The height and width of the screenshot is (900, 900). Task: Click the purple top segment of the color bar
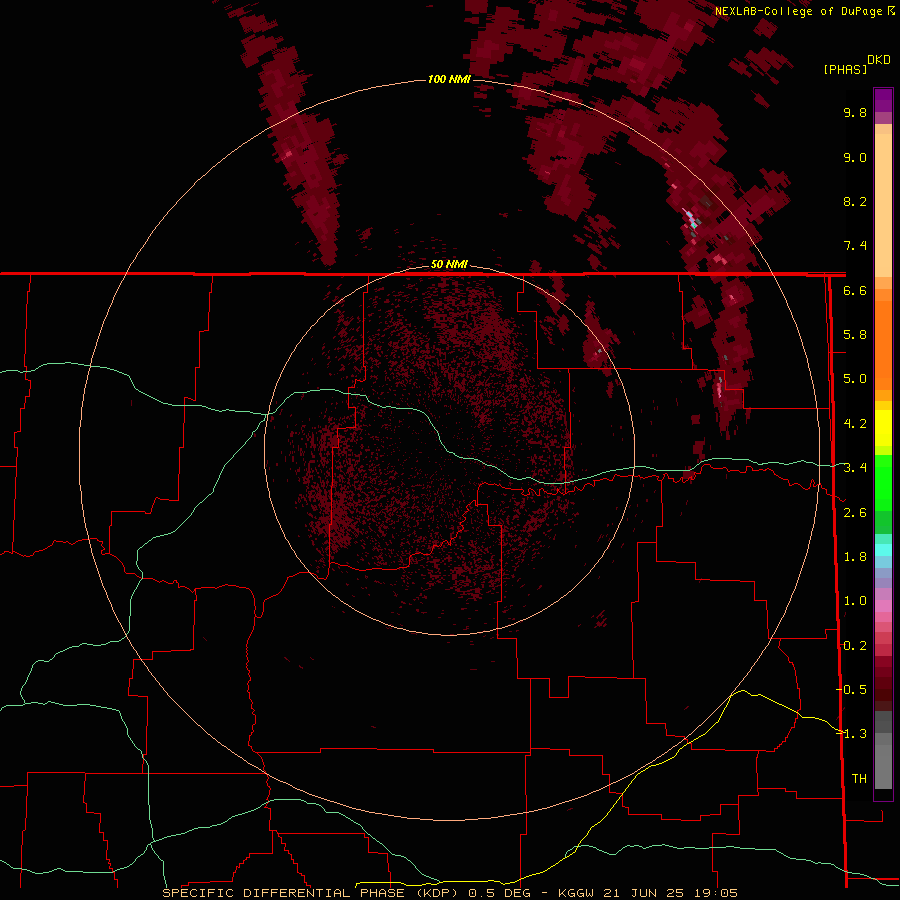point(883,100)
